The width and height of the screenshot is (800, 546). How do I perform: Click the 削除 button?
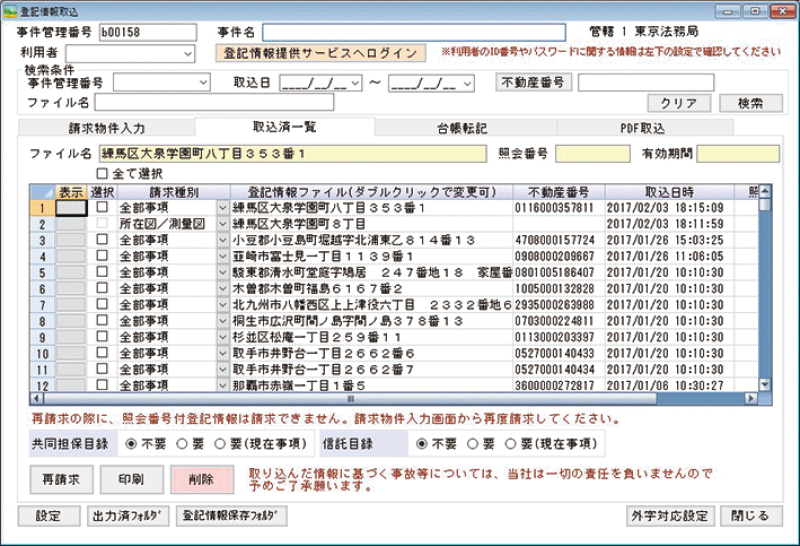coord(201,479)
